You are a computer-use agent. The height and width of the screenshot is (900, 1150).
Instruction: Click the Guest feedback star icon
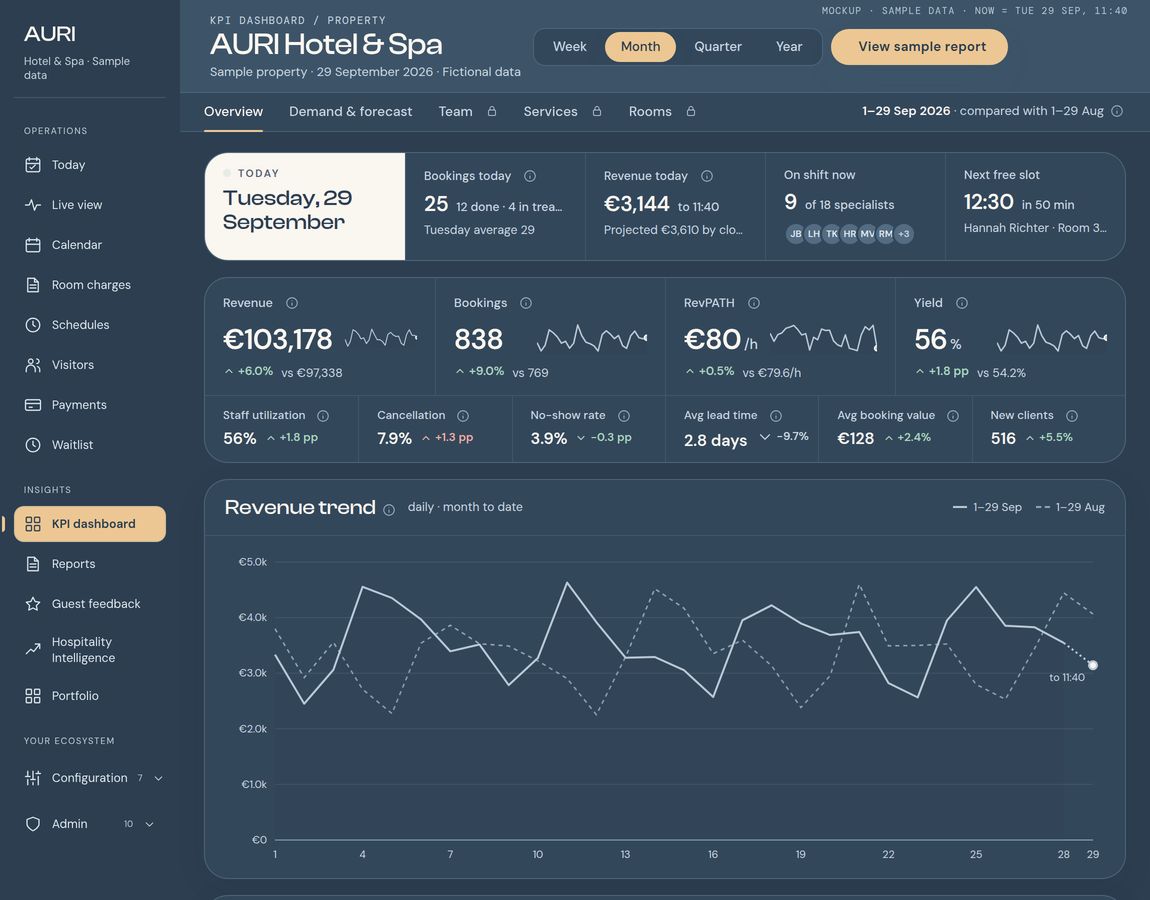[x=33, y=604]
